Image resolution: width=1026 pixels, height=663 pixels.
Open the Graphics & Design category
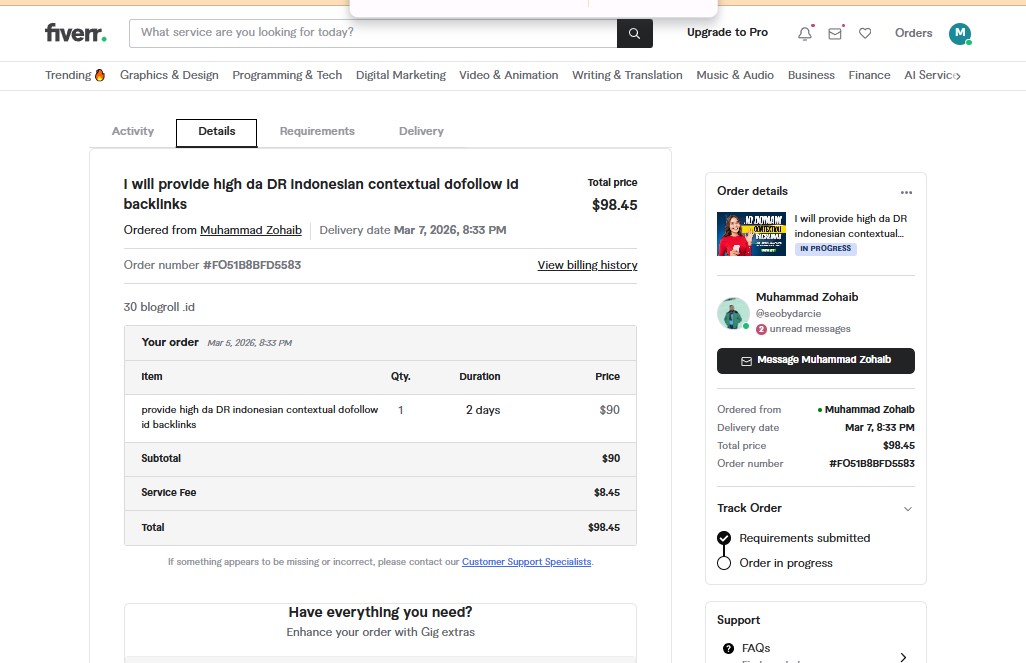tap(169, 75)
